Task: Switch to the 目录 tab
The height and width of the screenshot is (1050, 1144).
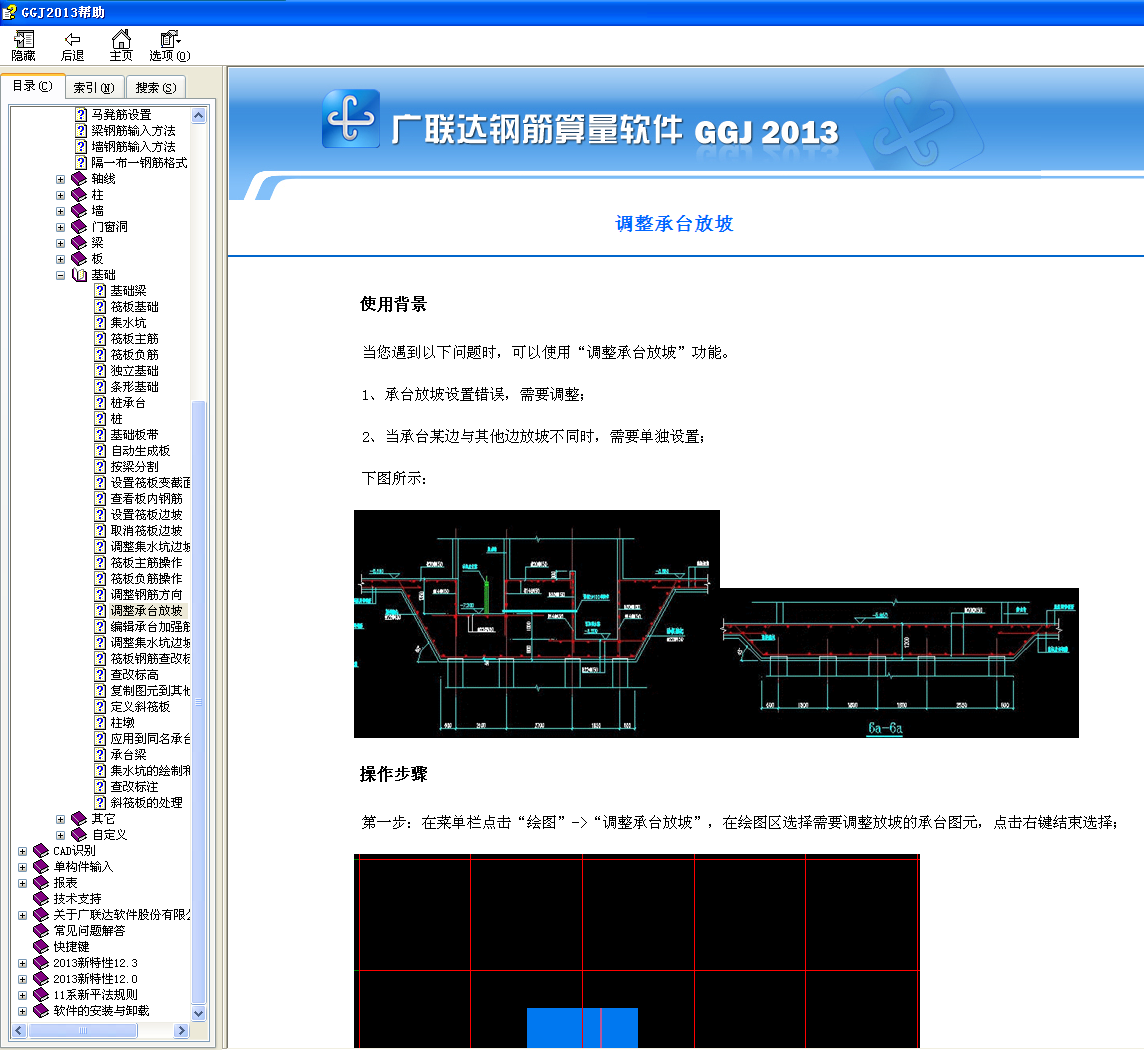Action: point(33,86)
